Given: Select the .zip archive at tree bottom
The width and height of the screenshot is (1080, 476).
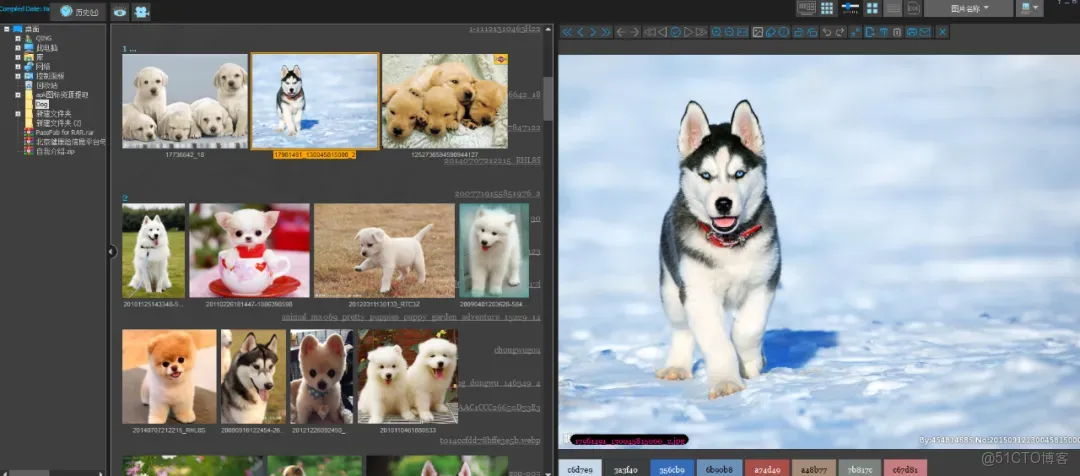Looking at the screenshot, I should 55,151.
